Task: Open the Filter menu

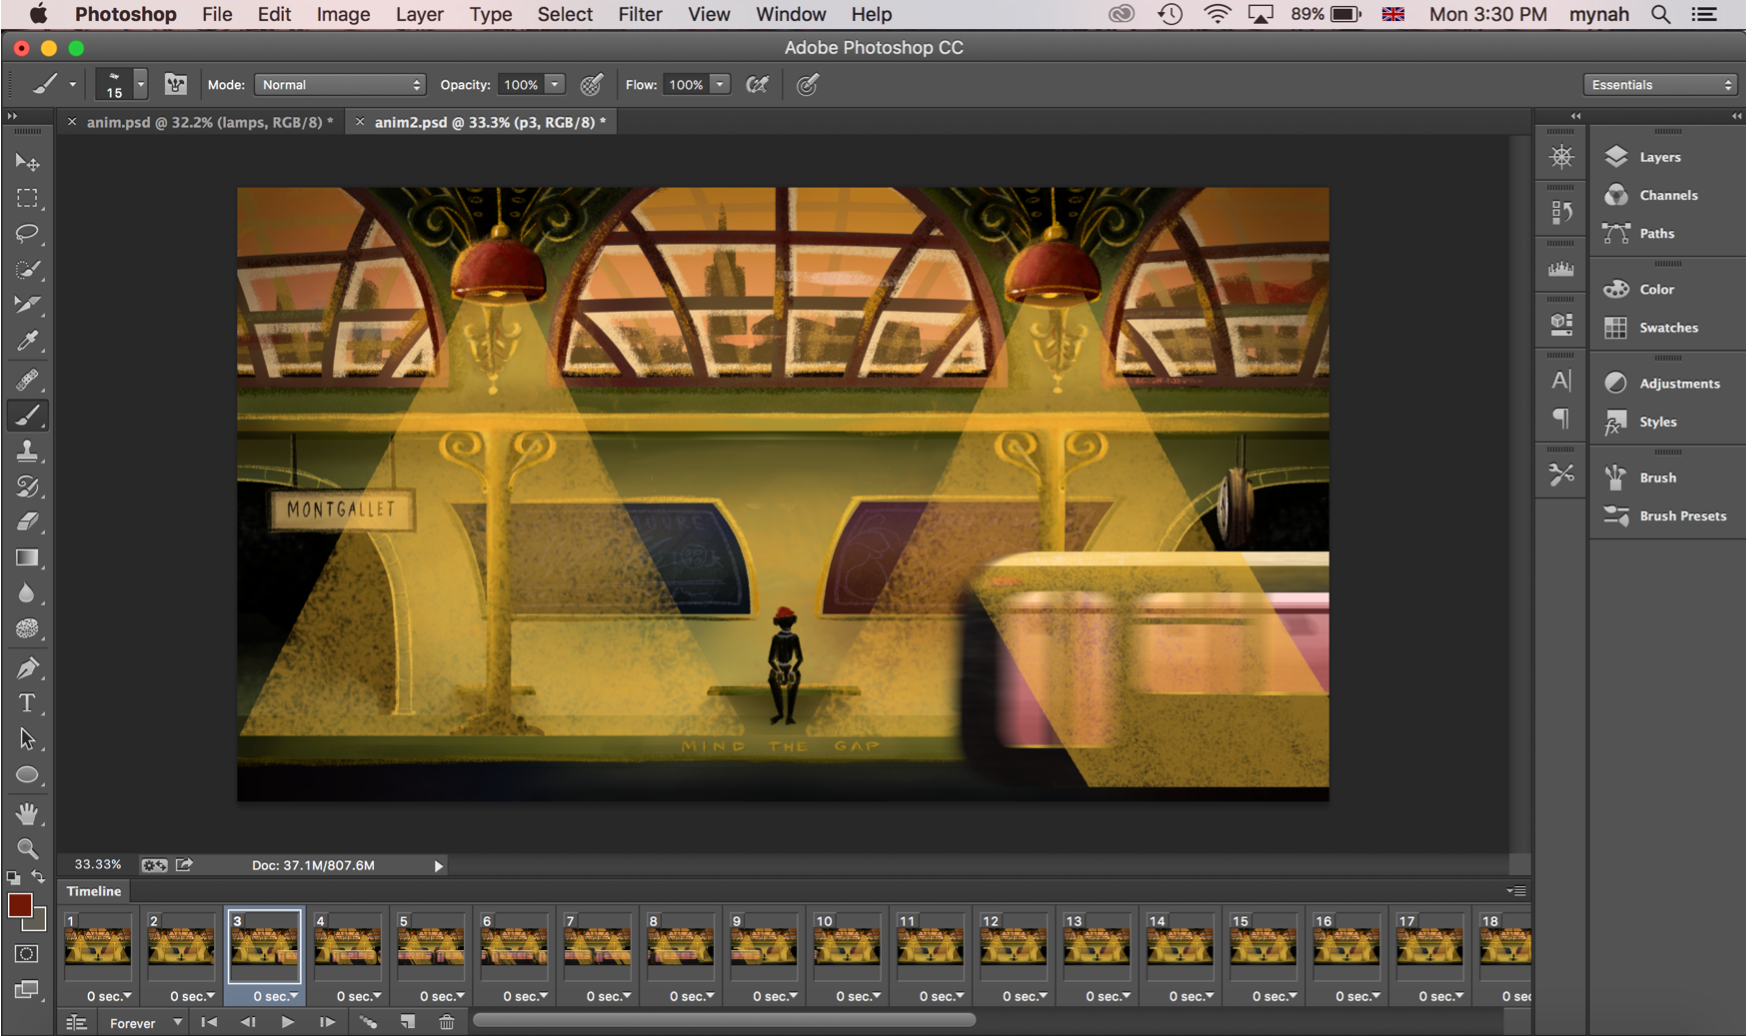Action: click(x=639, y=15)
